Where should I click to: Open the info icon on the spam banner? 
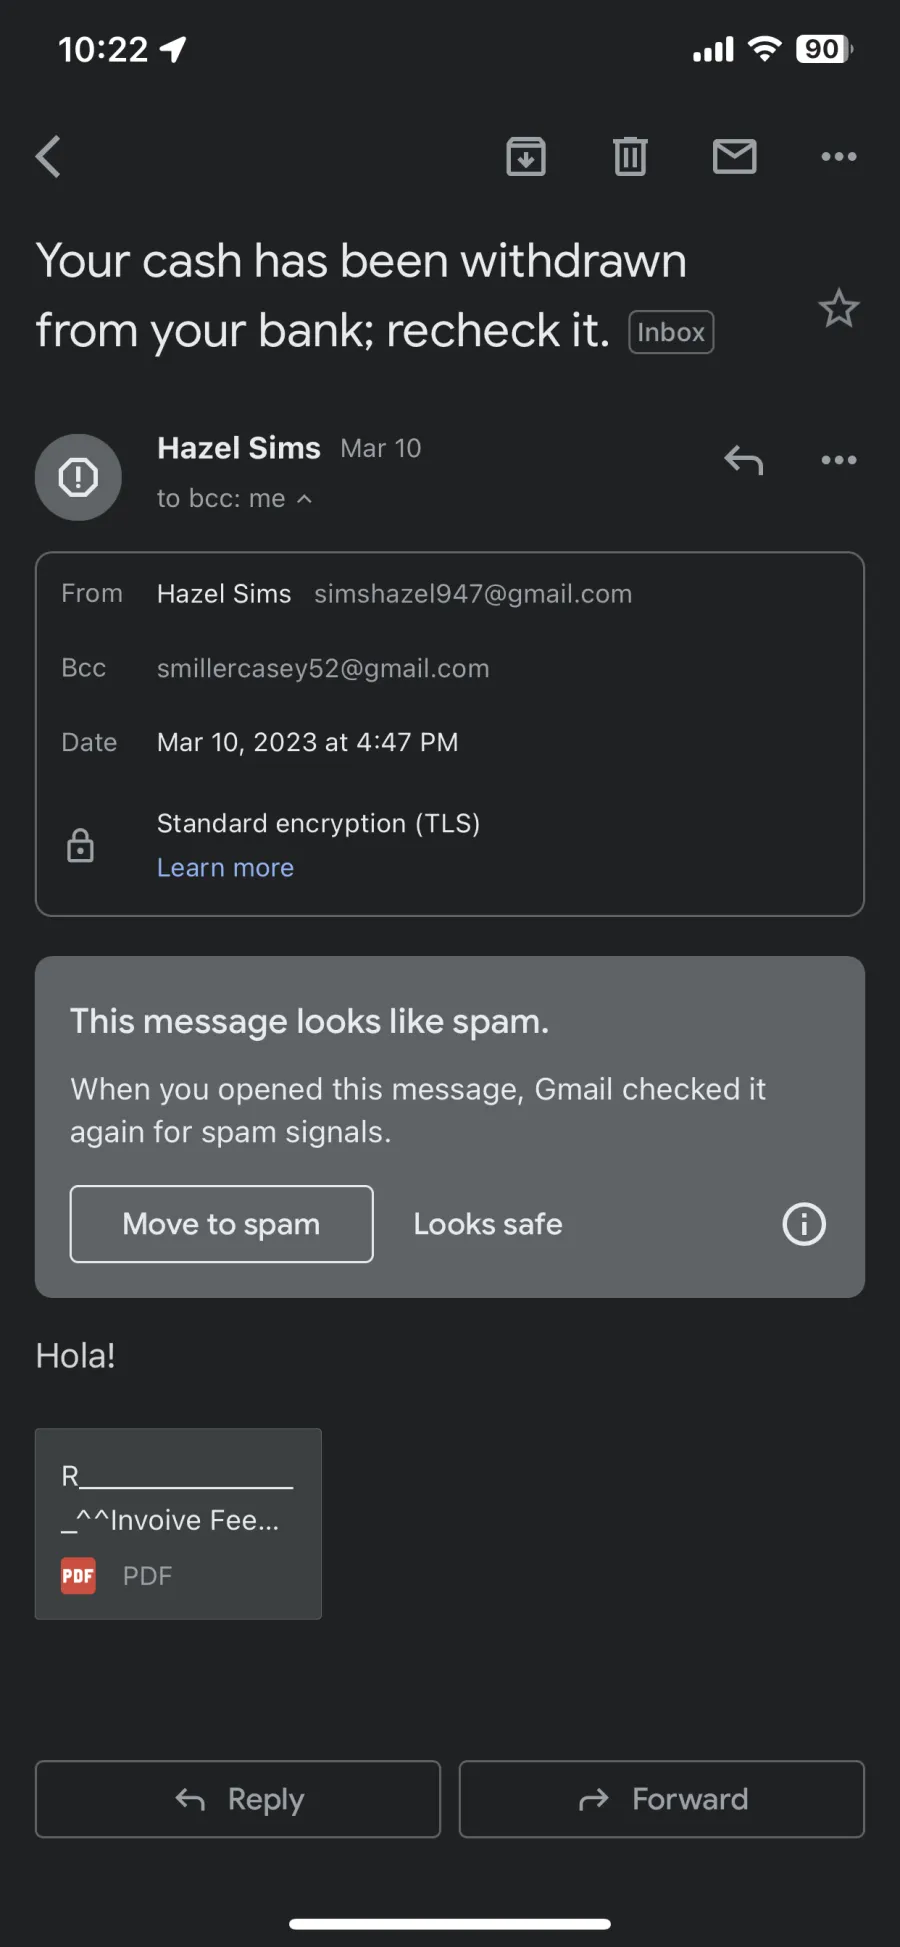tap(804, 1224)
